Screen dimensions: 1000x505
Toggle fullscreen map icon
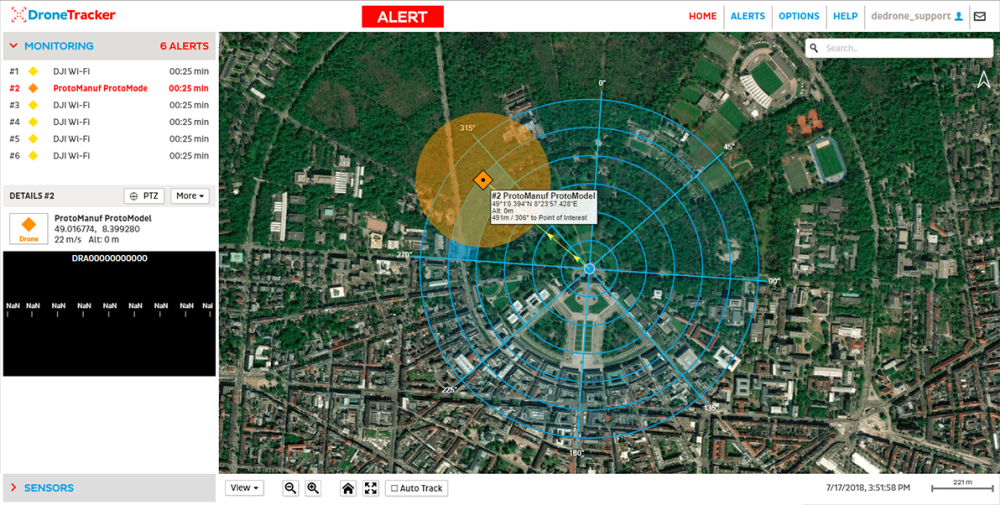click(x=371, y=488)
